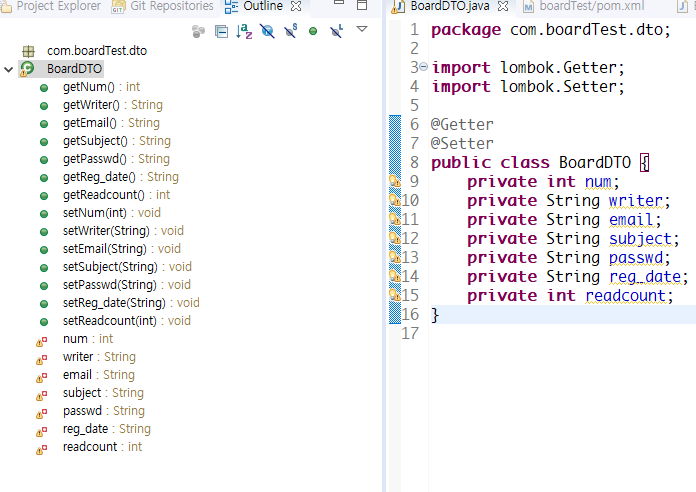Click the warning marker on line 9
Viewport: 696px width, 492px height.
coord(395,181)
